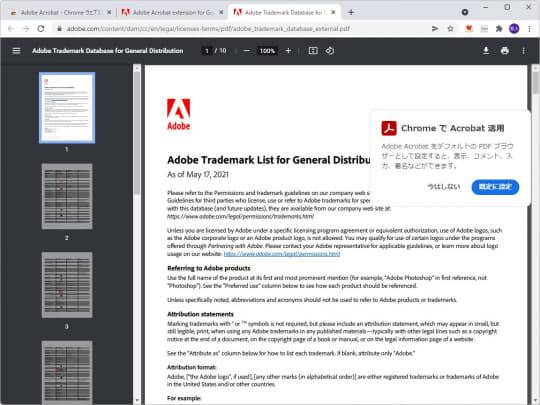
Task: Click the heading "Adobe Trademark List for General Distribu"
Action: click(269, 160)
